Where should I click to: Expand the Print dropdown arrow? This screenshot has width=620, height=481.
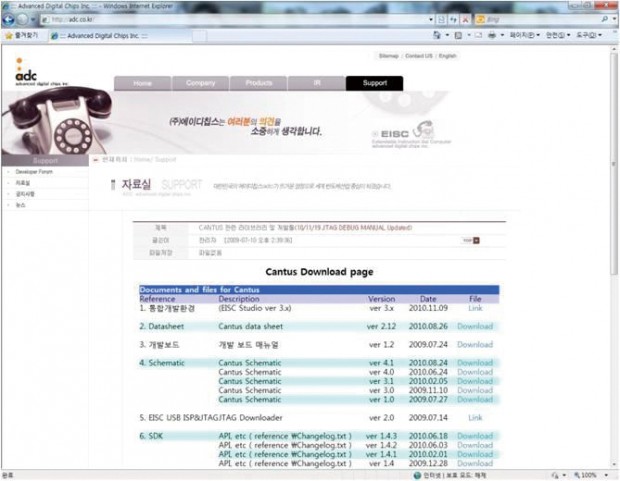pos(502,35)
